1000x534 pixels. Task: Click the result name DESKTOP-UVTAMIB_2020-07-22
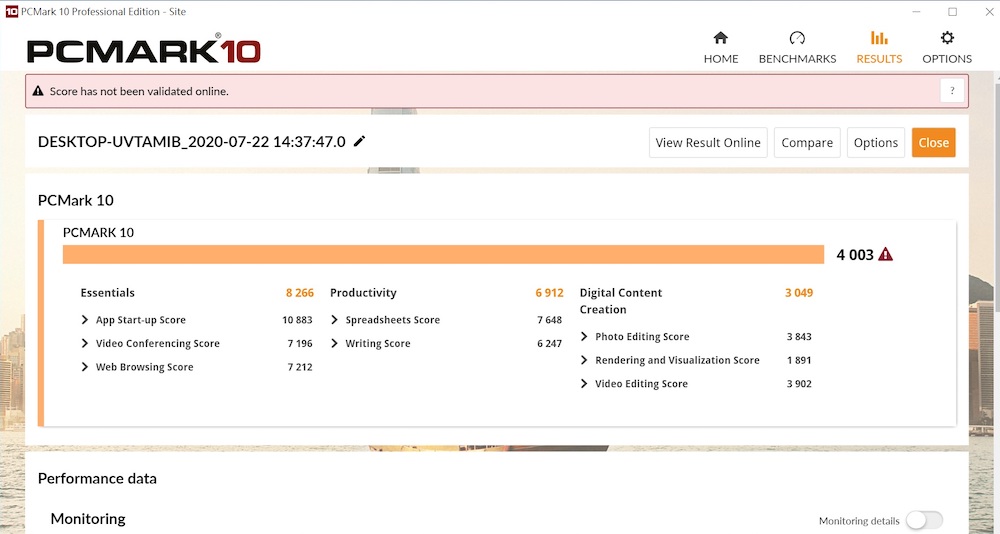click(x=191, y=142)
